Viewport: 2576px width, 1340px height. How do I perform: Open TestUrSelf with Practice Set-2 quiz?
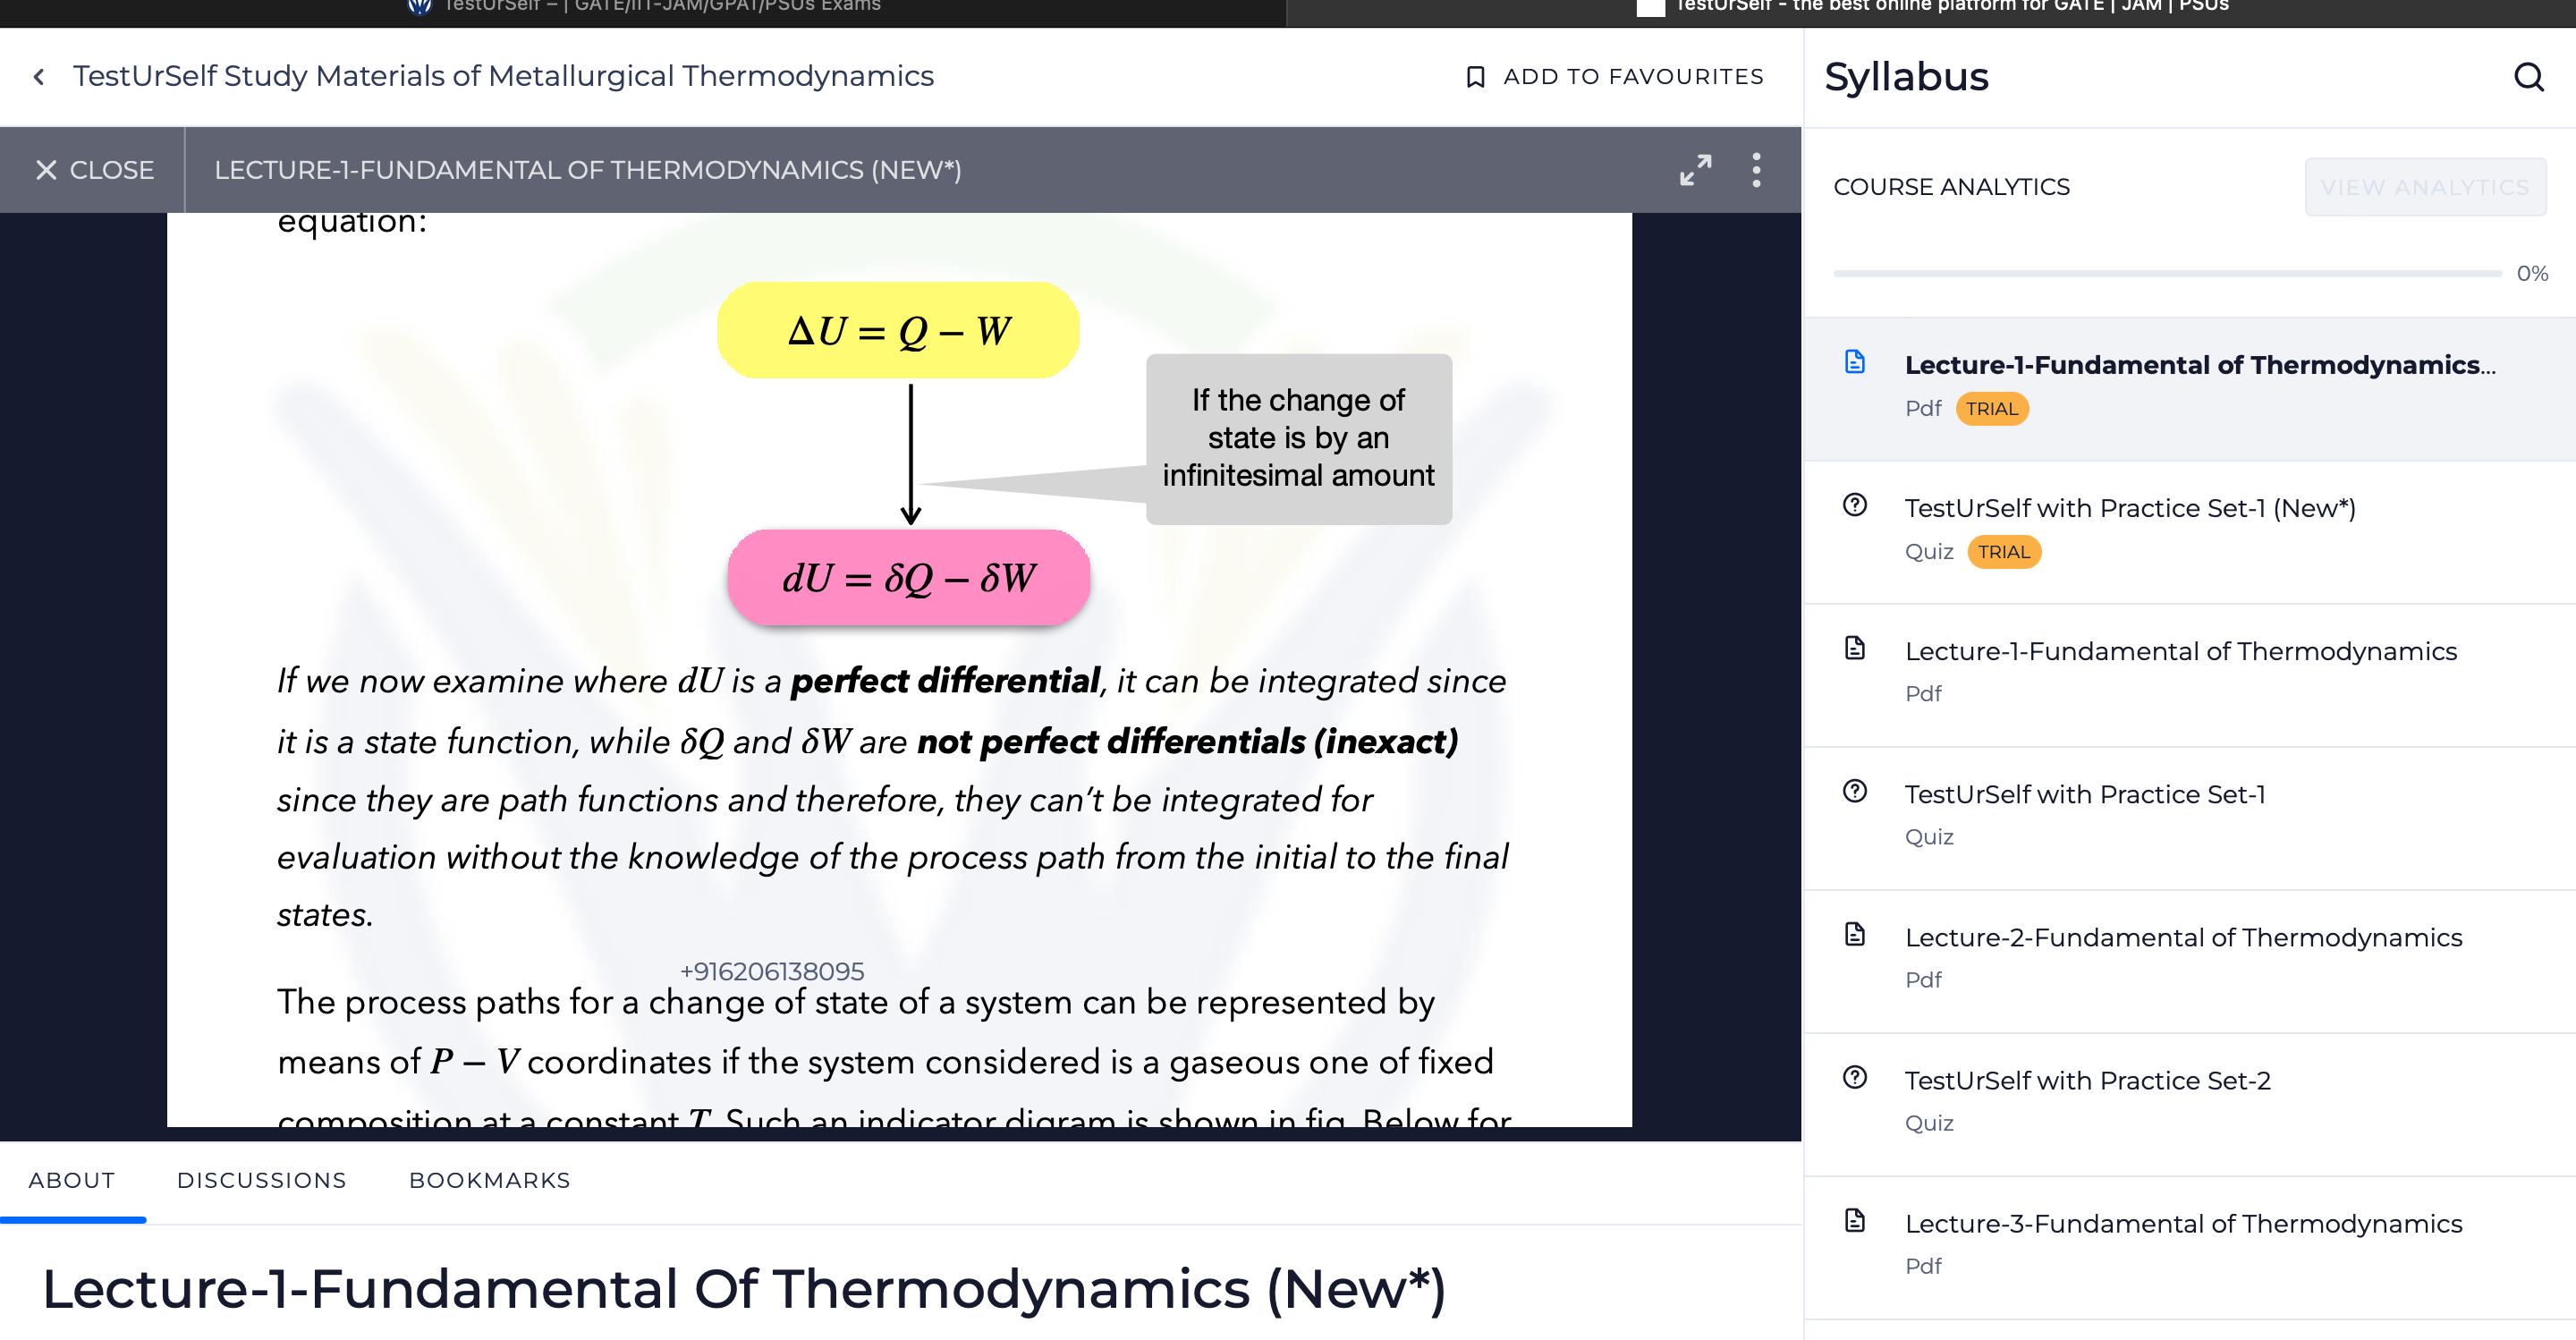pos(2189,1104)
